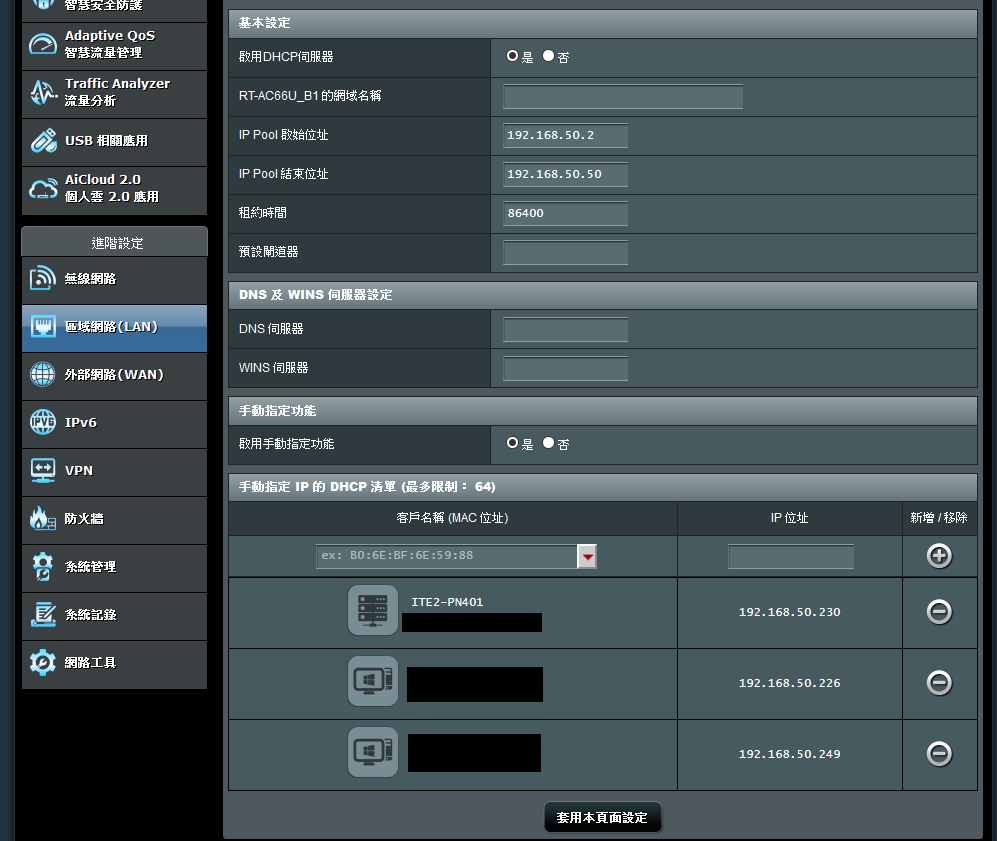Click IP address 192.168.50.226 text
Screen dimensions: 997x841
pos(790,683)
